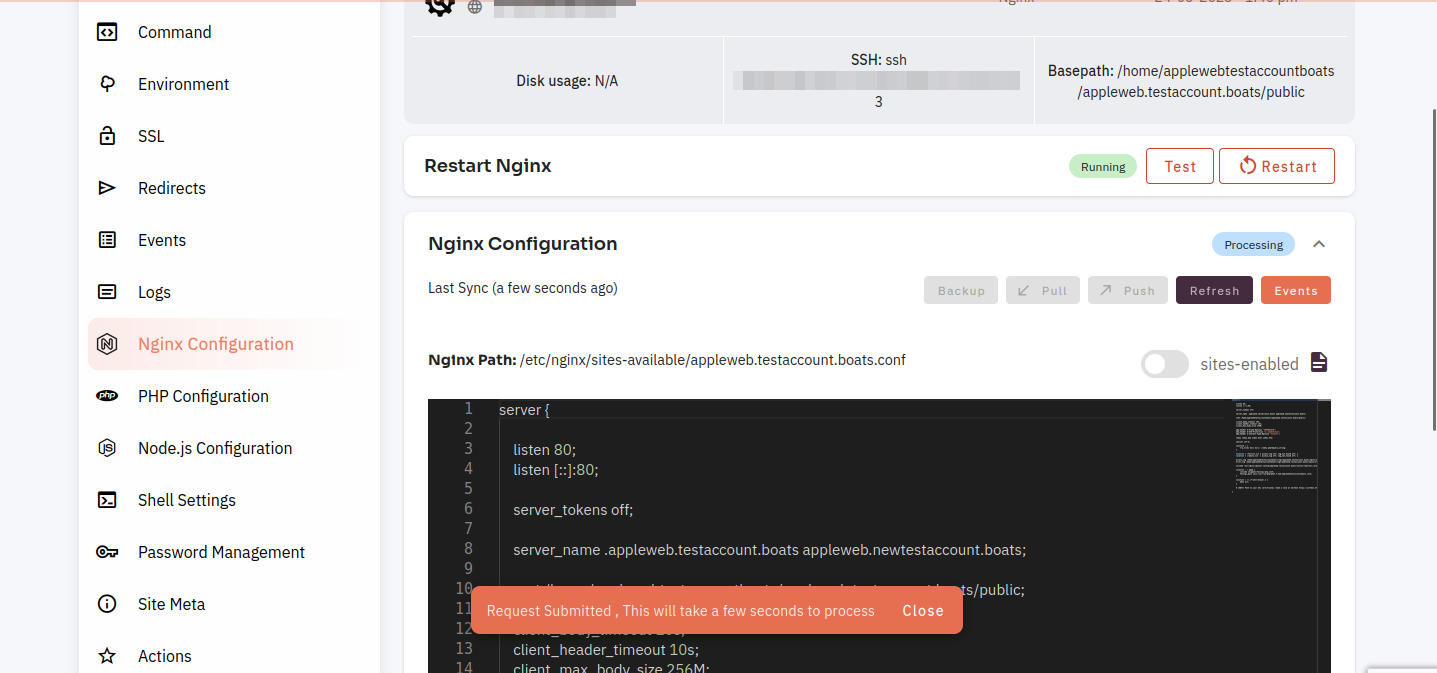Close the Request Submitted notification
Image resolution: width=1437 pixels, height=673 pixels.
(x=923, y=611)
